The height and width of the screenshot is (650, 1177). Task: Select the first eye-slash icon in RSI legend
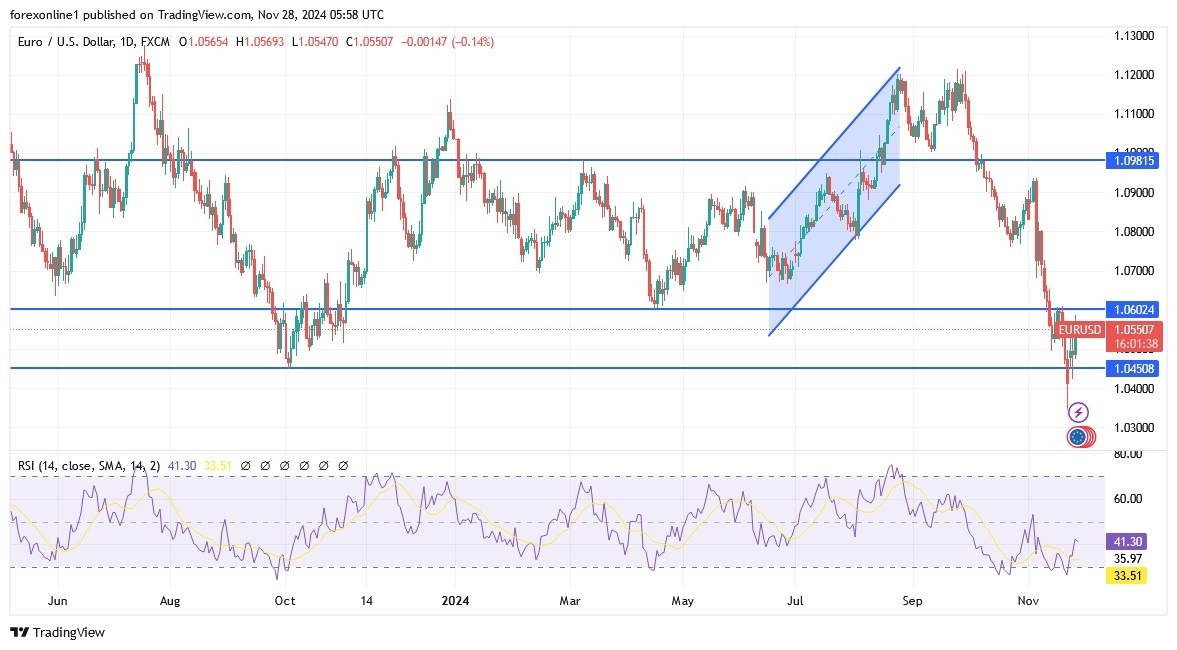(247, 465)
